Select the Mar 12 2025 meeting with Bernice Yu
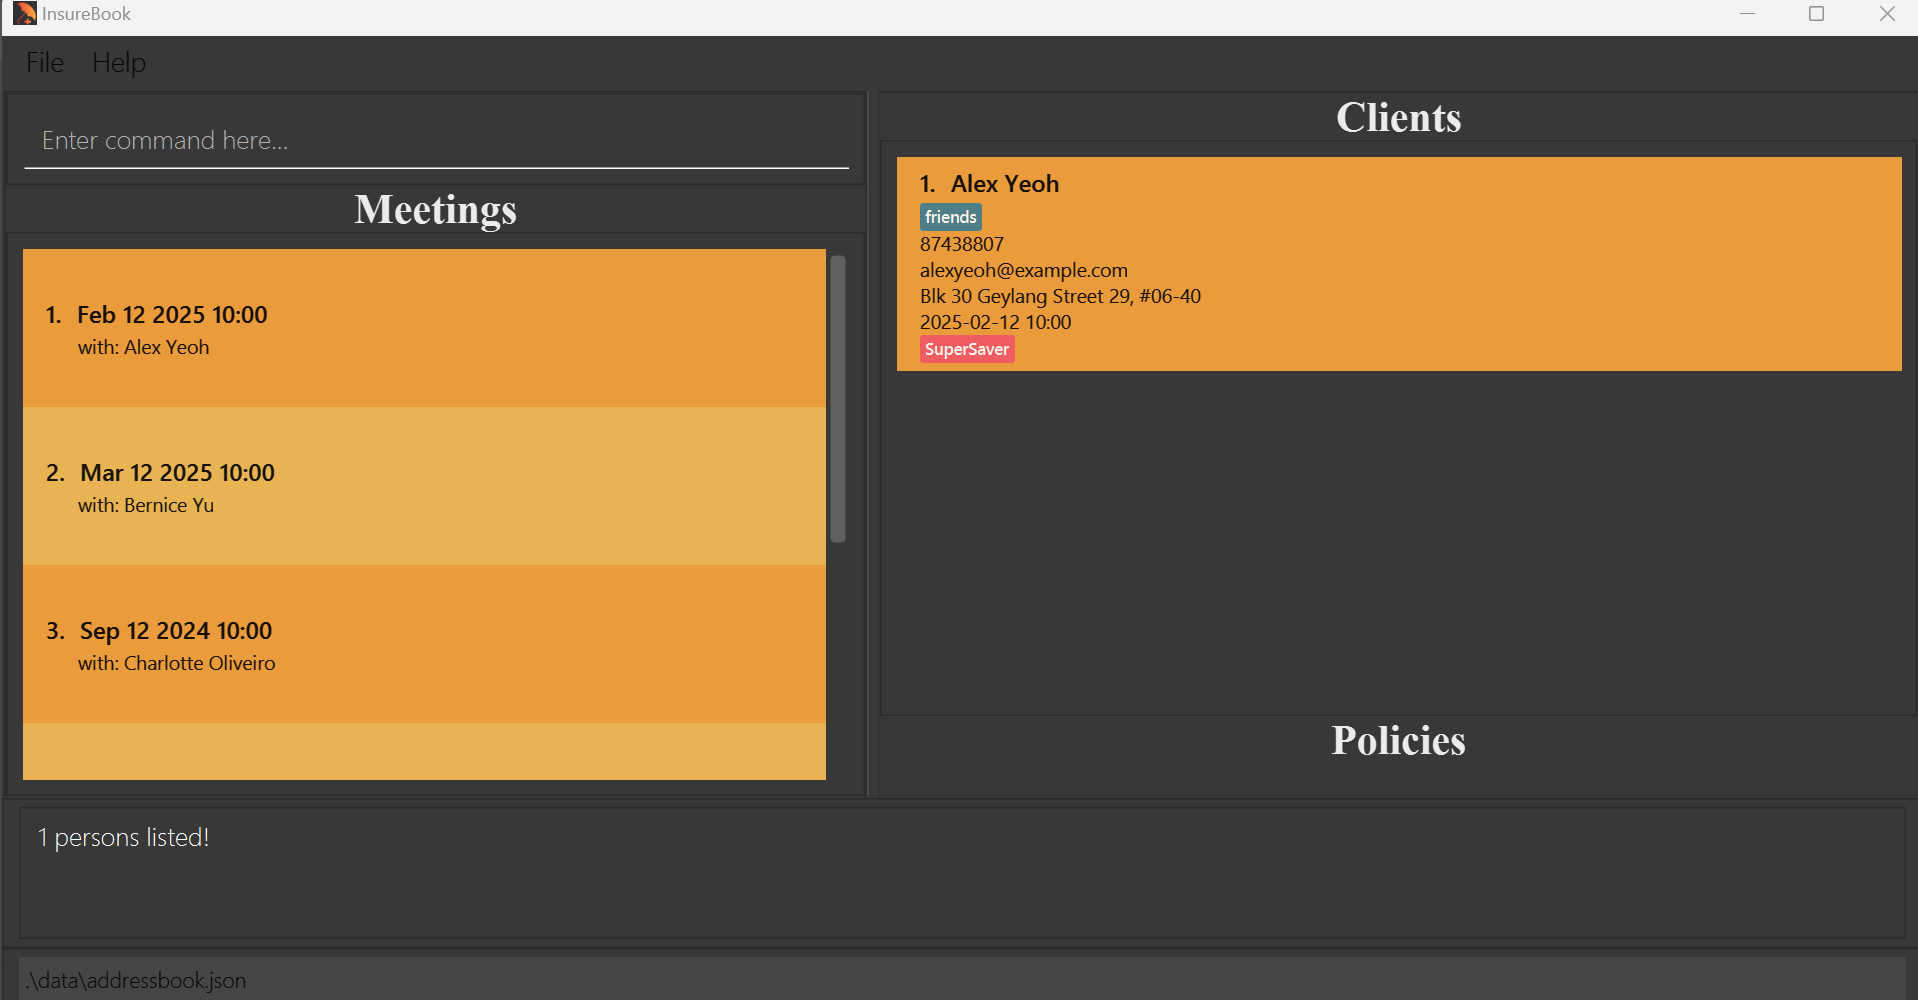This screenshot has height=1000, width=1918. coord(424,487)
